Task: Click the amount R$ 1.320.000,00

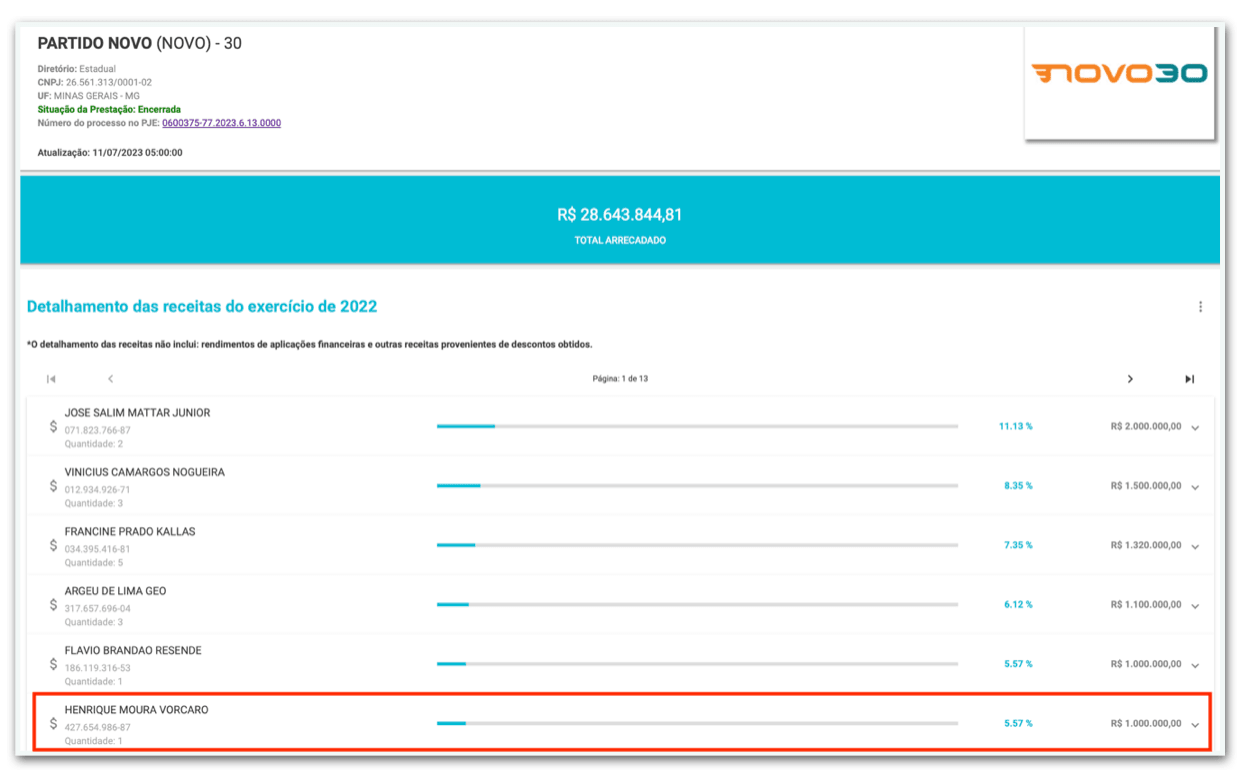Action: (x=1145, y=545)
